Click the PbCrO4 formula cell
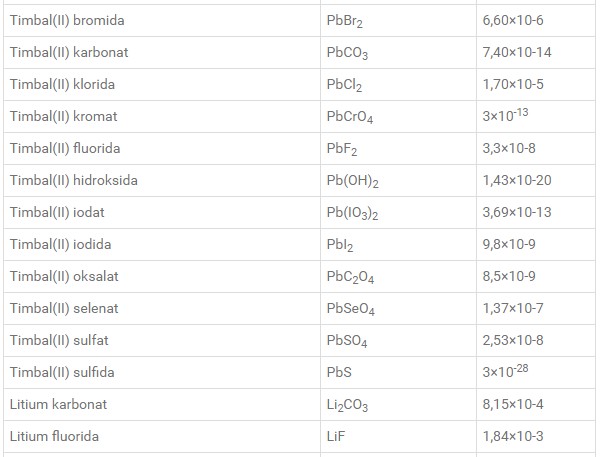Screen dimensions: 600x457 pyautogui.click(x=398, y=117)
